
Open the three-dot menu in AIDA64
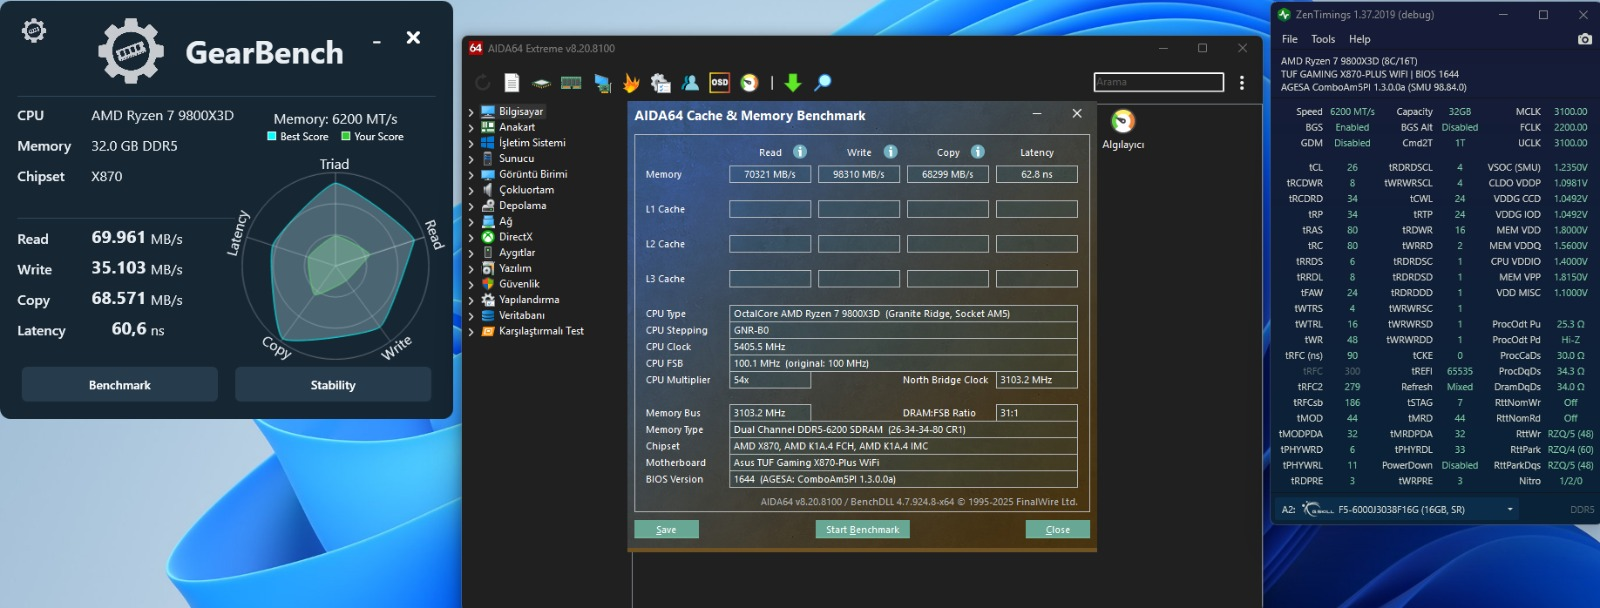(x=1242, y=83)
